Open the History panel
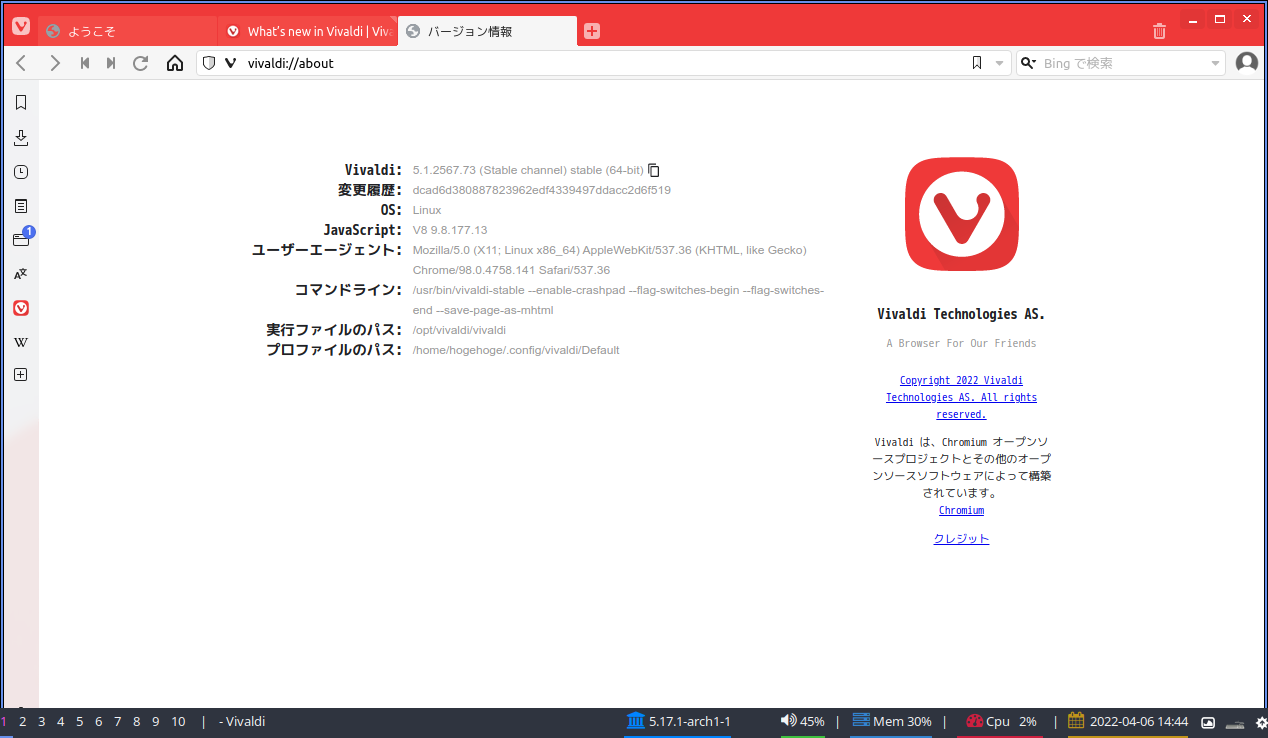 click(x=21, y=172)
